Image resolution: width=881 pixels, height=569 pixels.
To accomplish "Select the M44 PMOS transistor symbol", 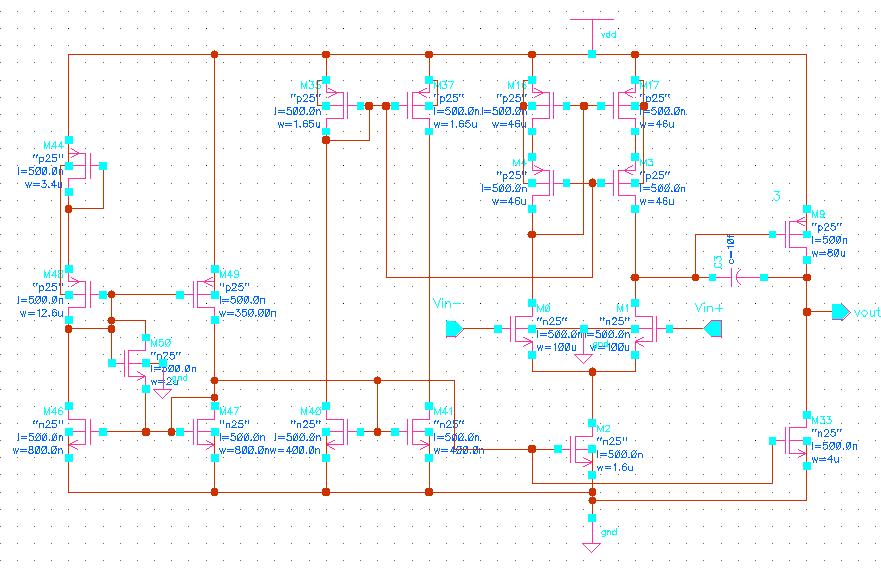I will click(x=84, y=166).
